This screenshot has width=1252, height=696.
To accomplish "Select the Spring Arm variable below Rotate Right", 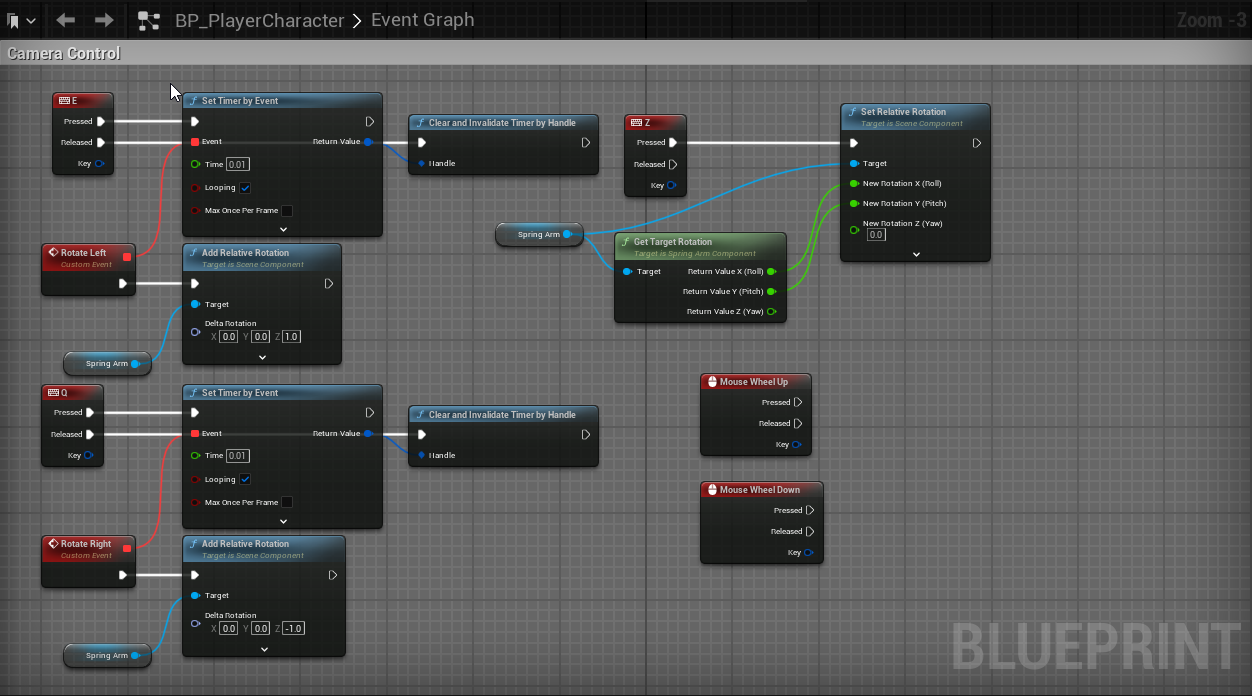I will coord(107,656).
